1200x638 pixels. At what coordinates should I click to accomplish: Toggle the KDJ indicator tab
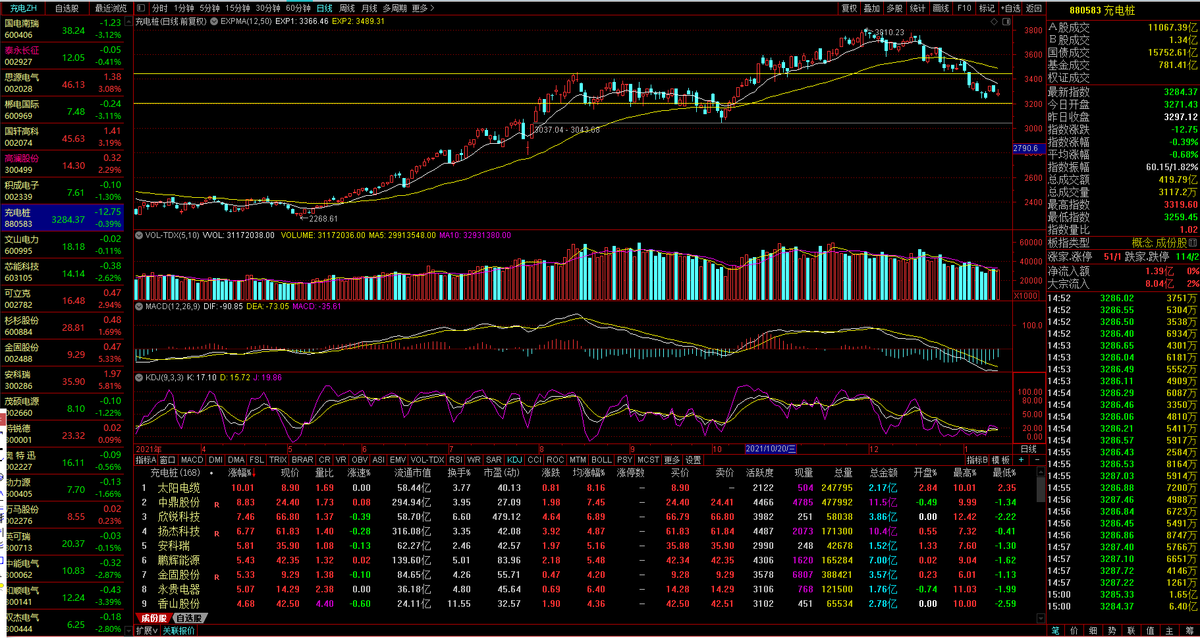514,460
